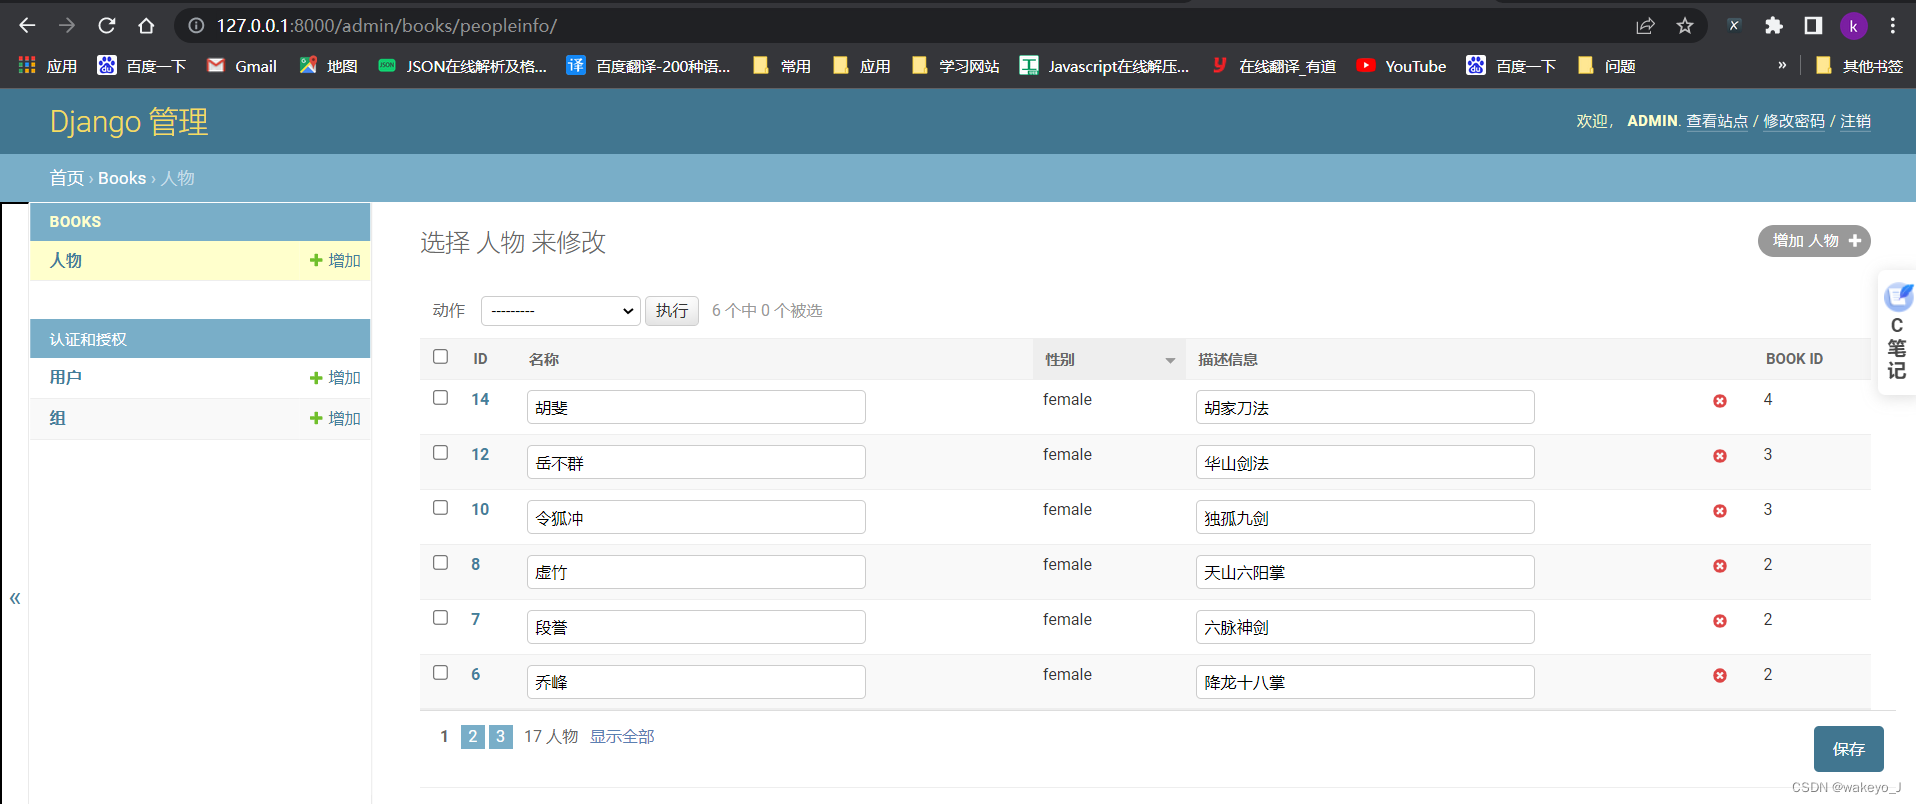This screenshot has height=804, width=1916.
Task: Check the row checkbox for ID 12
Action: [440, 452]
